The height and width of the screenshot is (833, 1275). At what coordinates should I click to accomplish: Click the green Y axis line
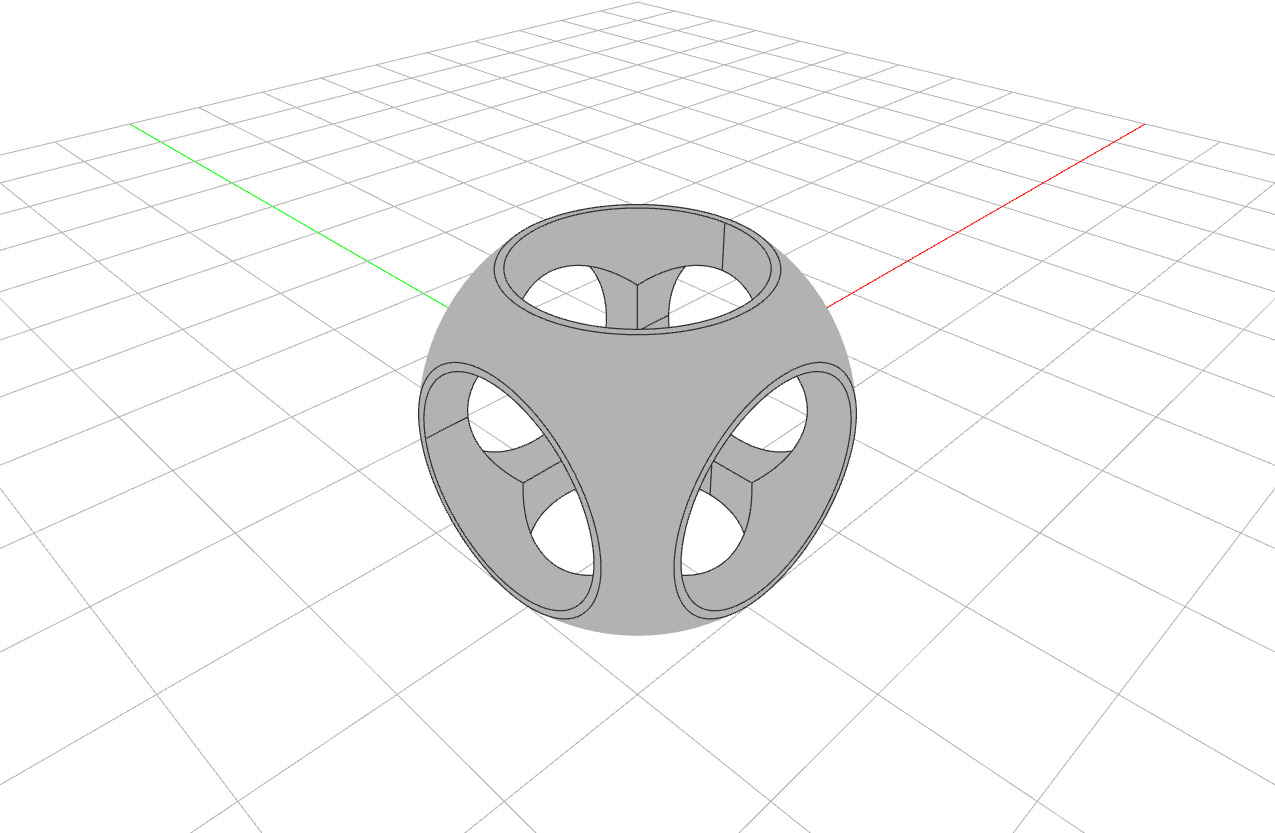[x=290, y=216]
